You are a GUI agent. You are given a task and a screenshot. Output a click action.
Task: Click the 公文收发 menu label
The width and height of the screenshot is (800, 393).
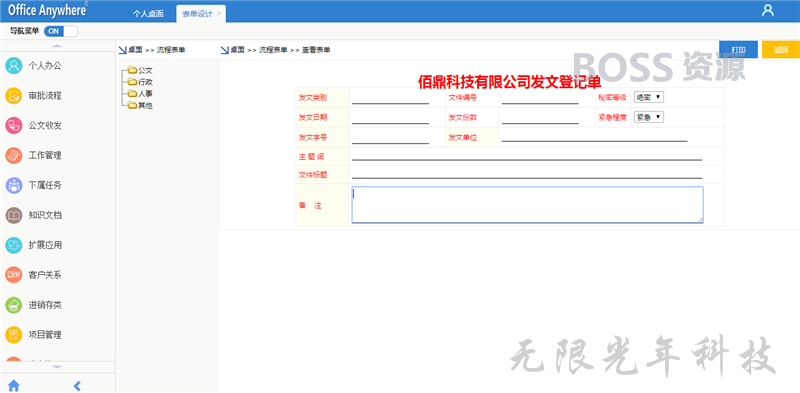(45, 126)
